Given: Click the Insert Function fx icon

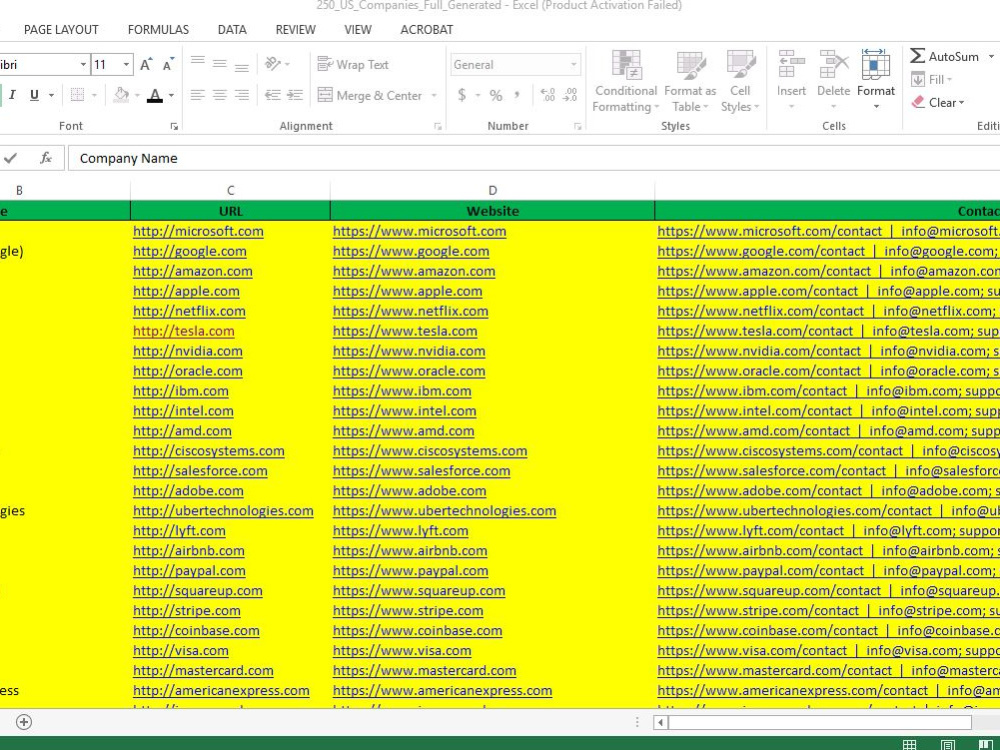Looking at the screenshot, I should [x=45, y=158].
